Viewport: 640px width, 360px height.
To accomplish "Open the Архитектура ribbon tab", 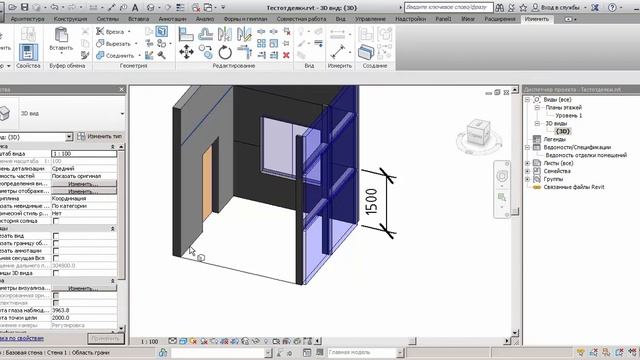I will point(27,19).
